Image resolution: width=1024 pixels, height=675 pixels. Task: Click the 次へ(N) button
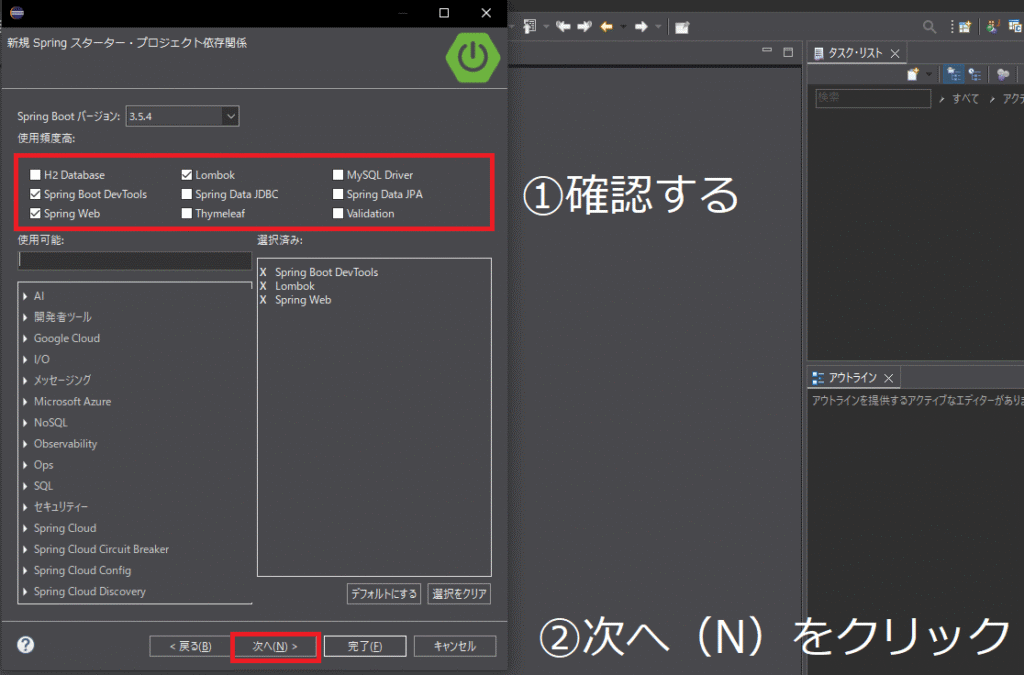pyautogui.click(x=275, y=646)
